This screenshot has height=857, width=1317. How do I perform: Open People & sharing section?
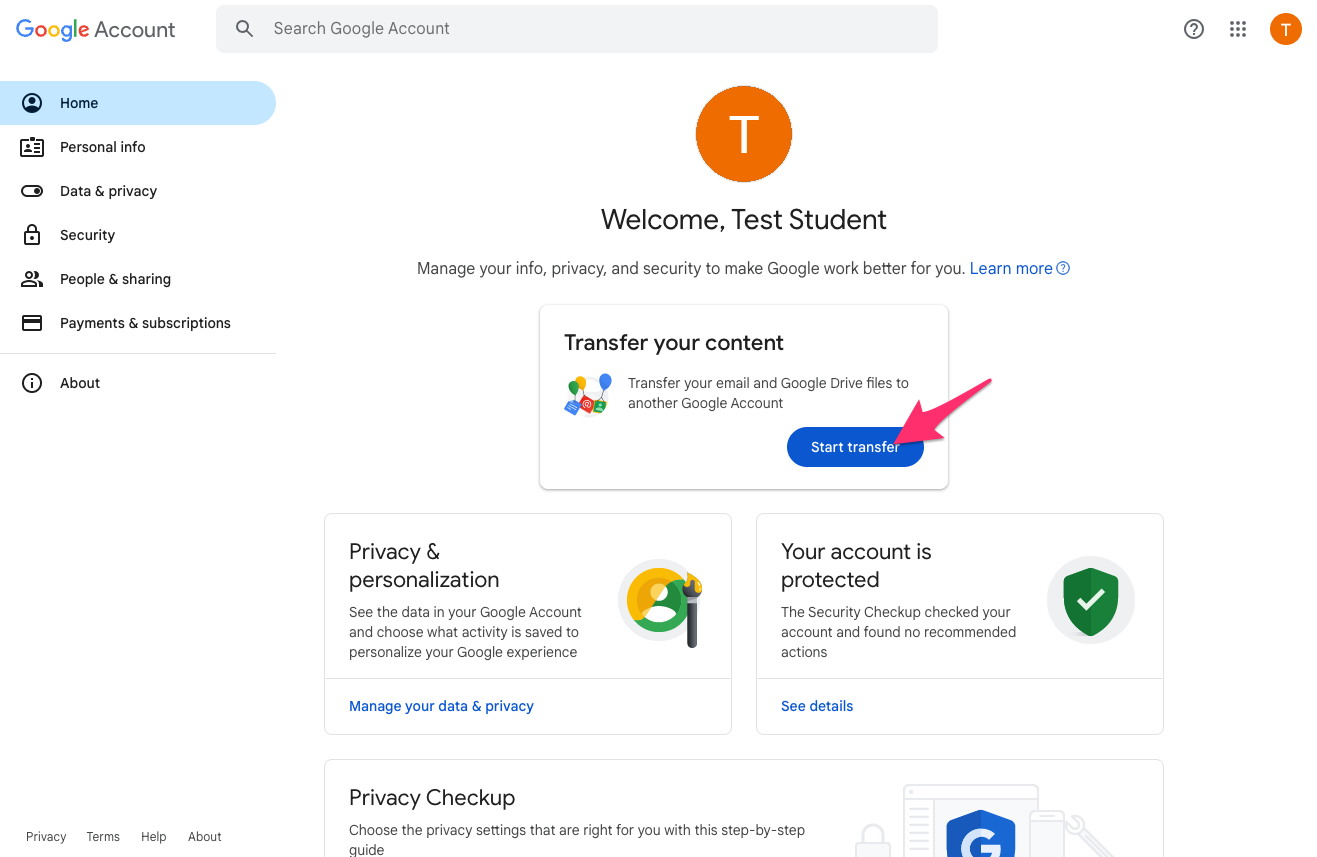(138, 279)
